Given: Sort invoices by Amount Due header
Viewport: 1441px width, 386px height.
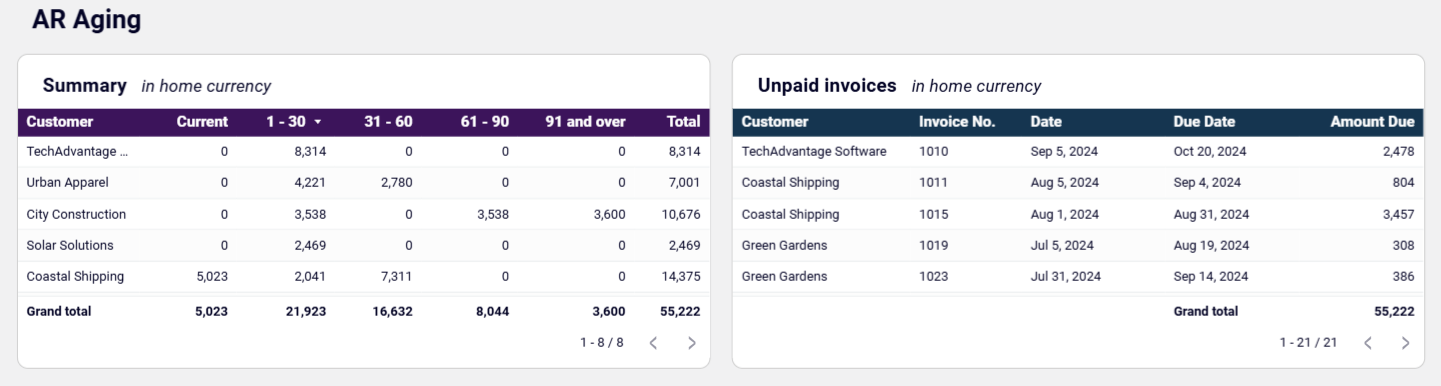Looking at the screenshot, I should pyautogui.click(x=1372, y=122).
